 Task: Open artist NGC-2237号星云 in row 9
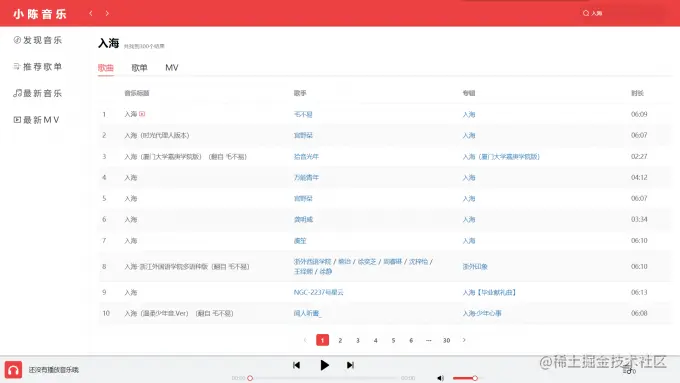(318, 292)
